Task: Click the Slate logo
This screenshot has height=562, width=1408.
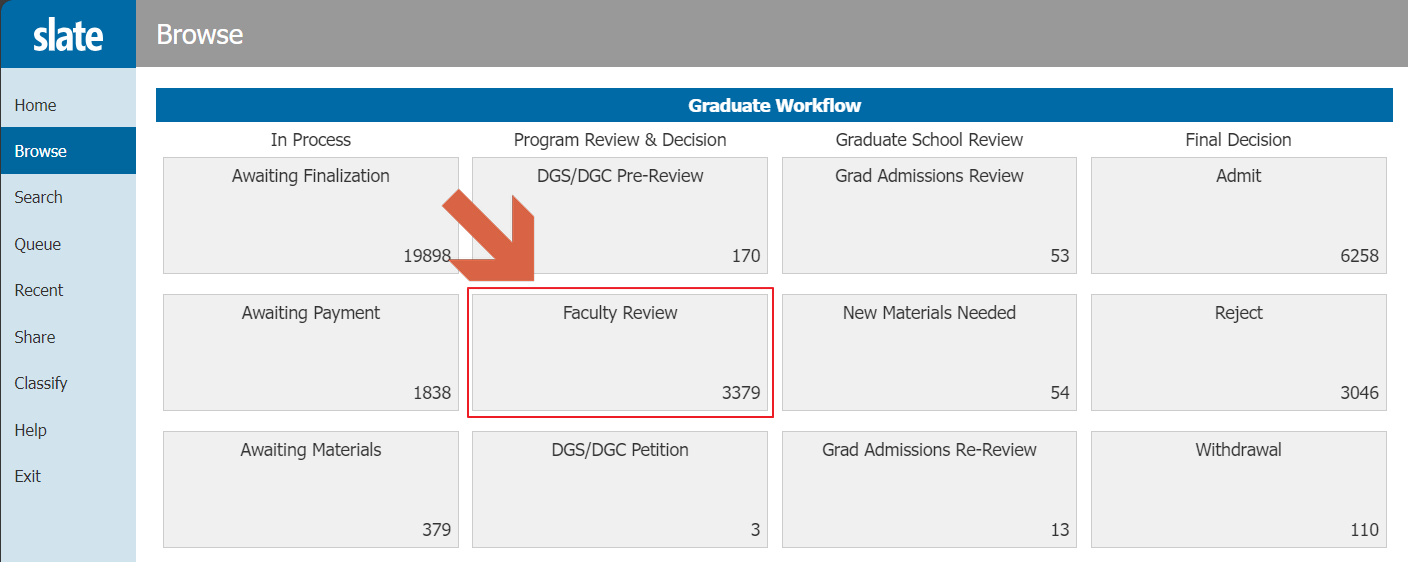Action: pos(68,35)
